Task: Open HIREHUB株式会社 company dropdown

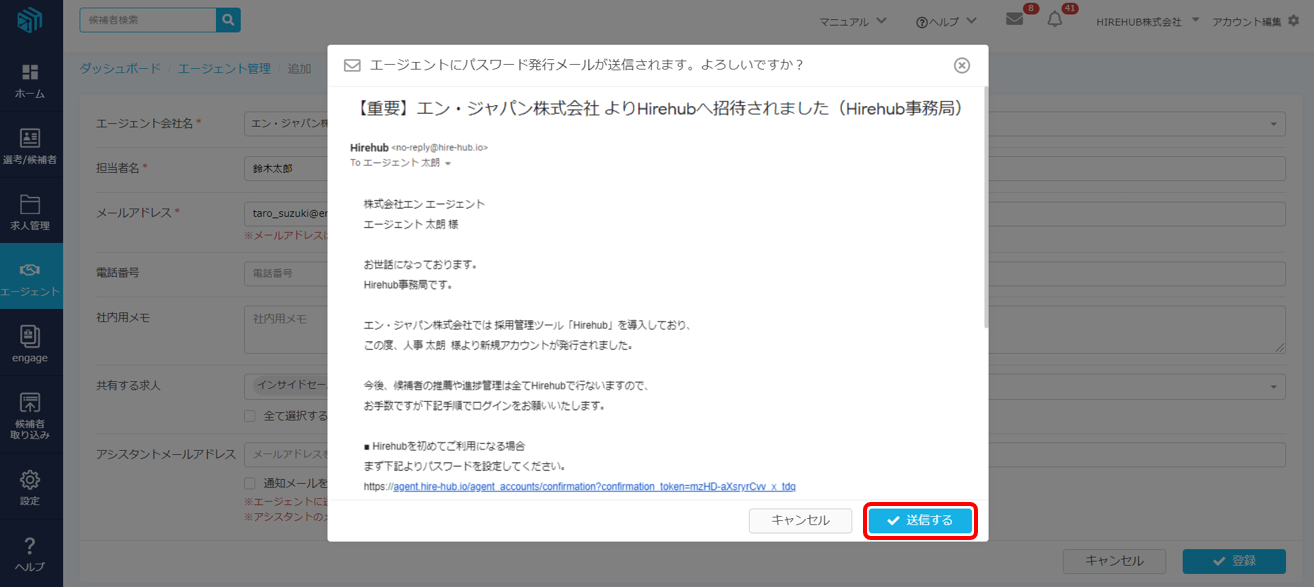Action: coord(1147,21)
